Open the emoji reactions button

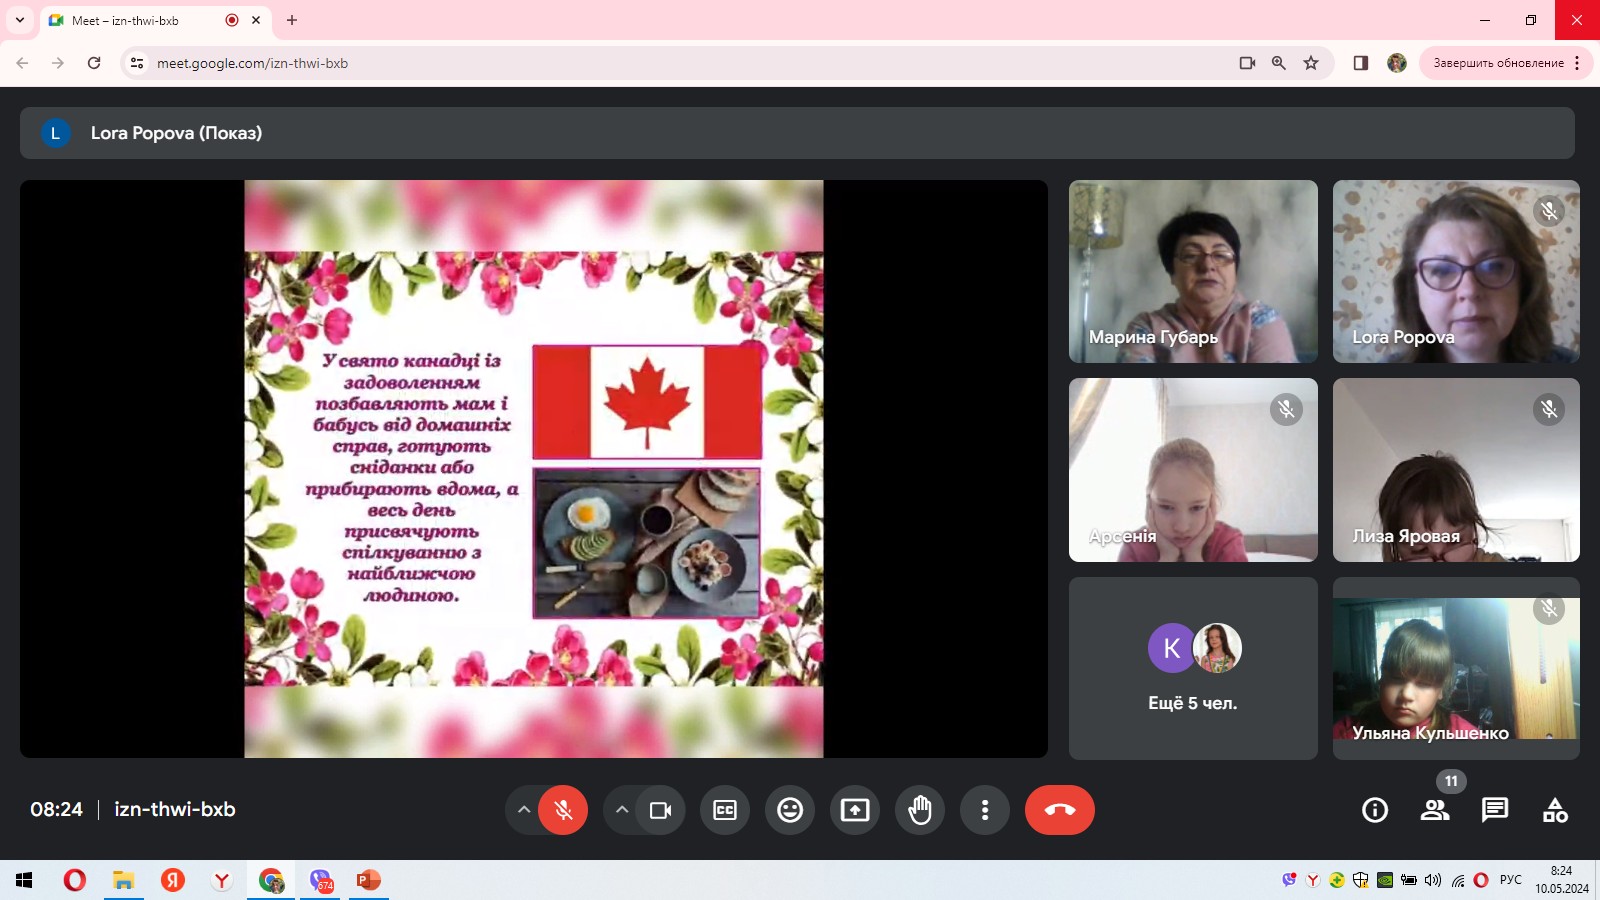pyautogui.click(x=790, y=810)
